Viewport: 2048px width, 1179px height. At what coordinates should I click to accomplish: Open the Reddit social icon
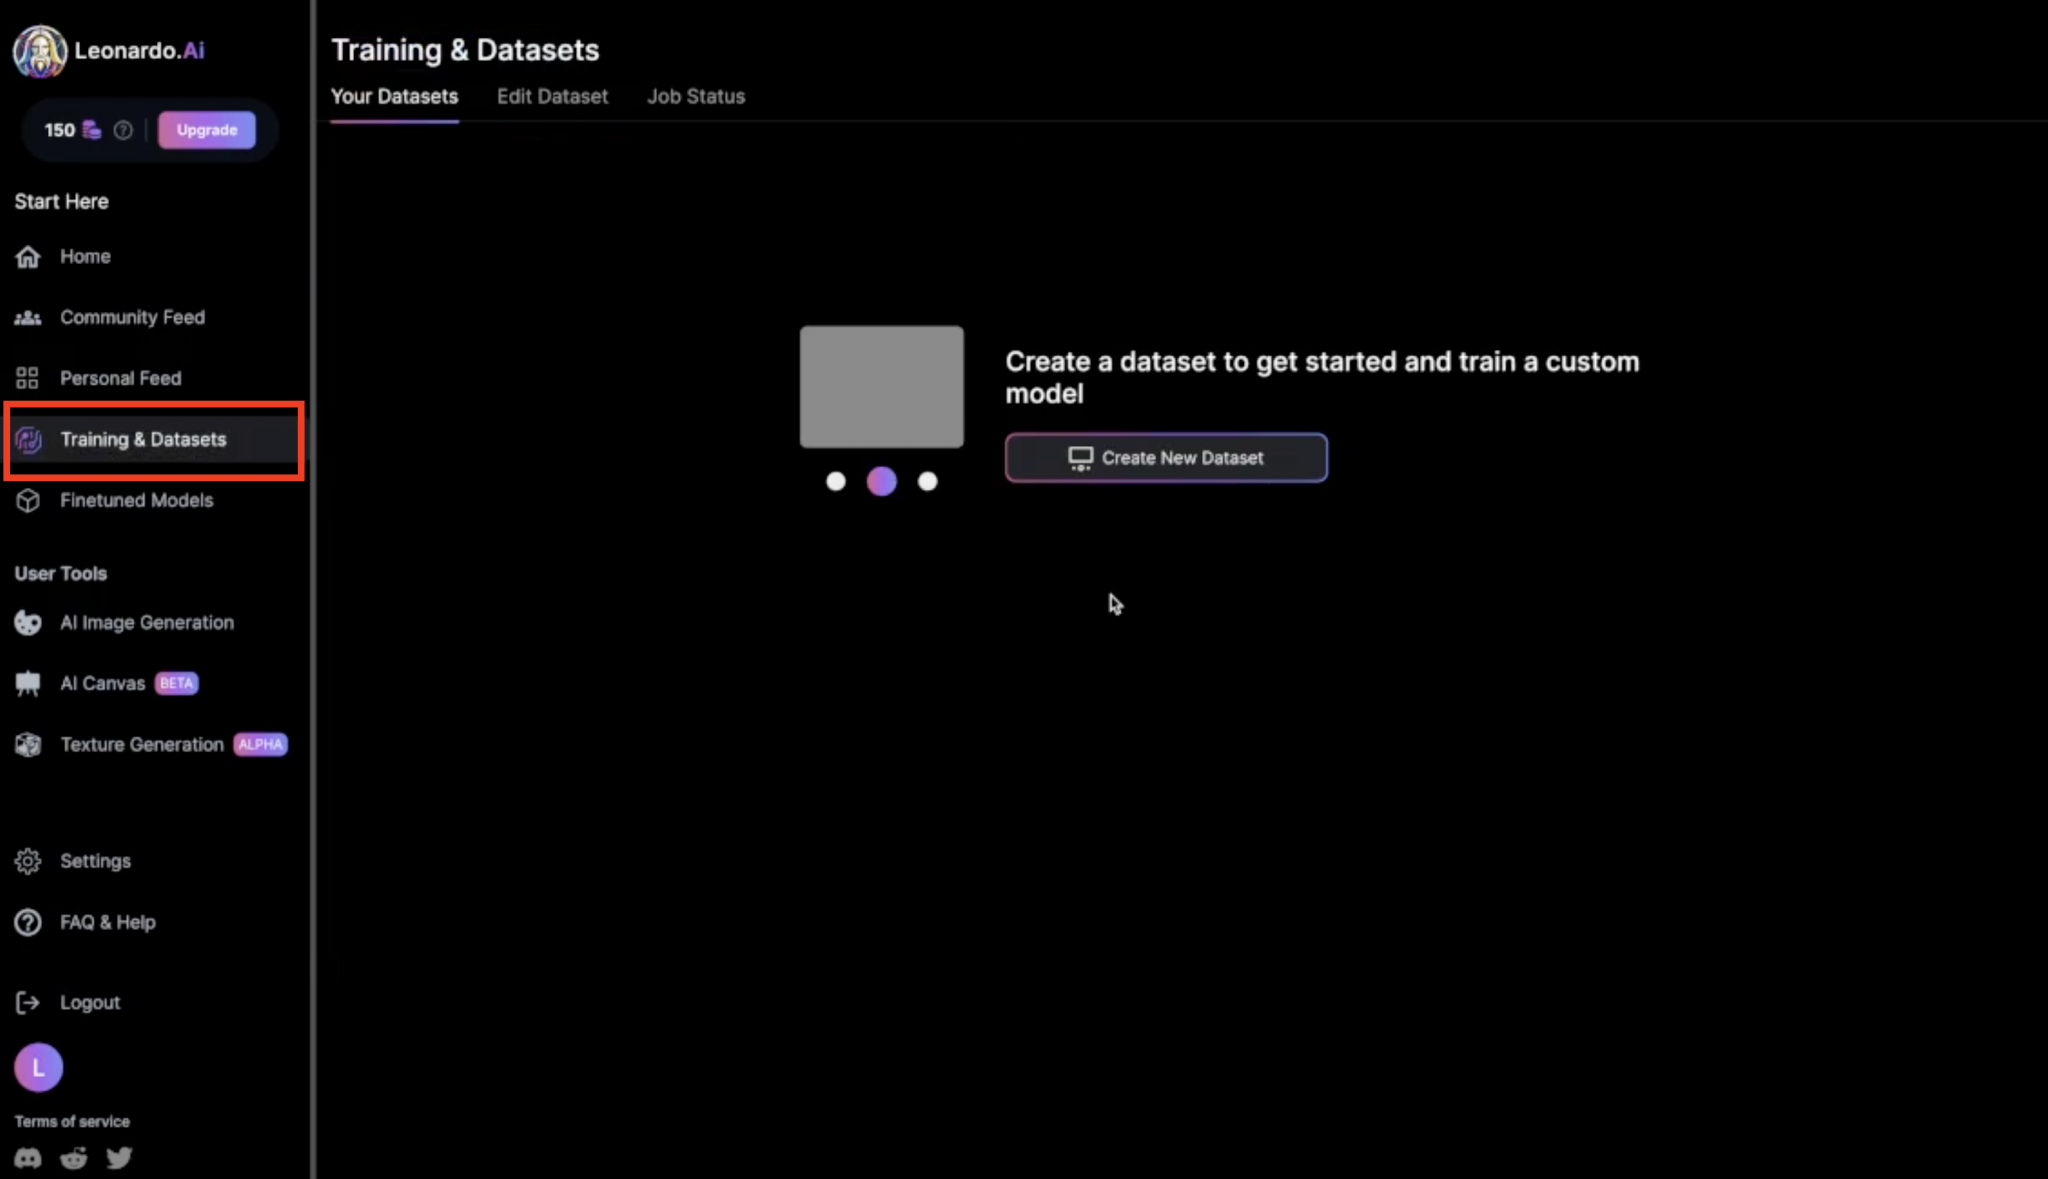point(74,1158)
